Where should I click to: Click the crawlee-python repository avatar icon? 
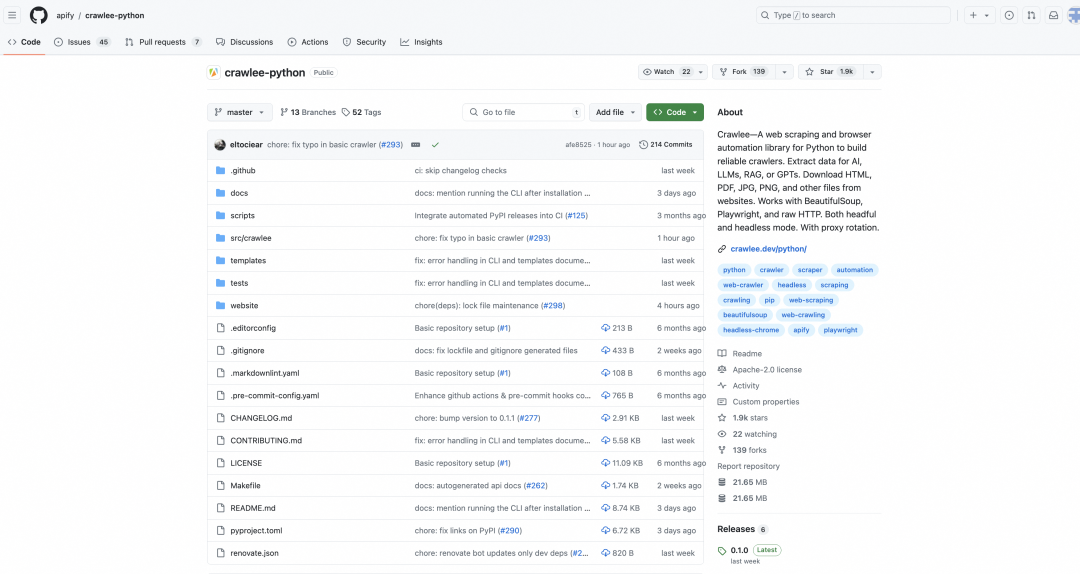(214, 72)
